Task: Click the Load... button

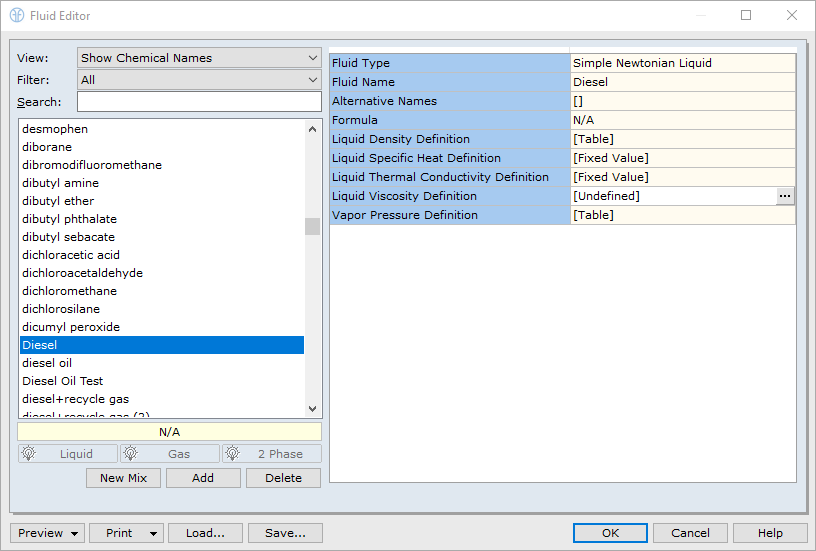Action: coord(205,533)
